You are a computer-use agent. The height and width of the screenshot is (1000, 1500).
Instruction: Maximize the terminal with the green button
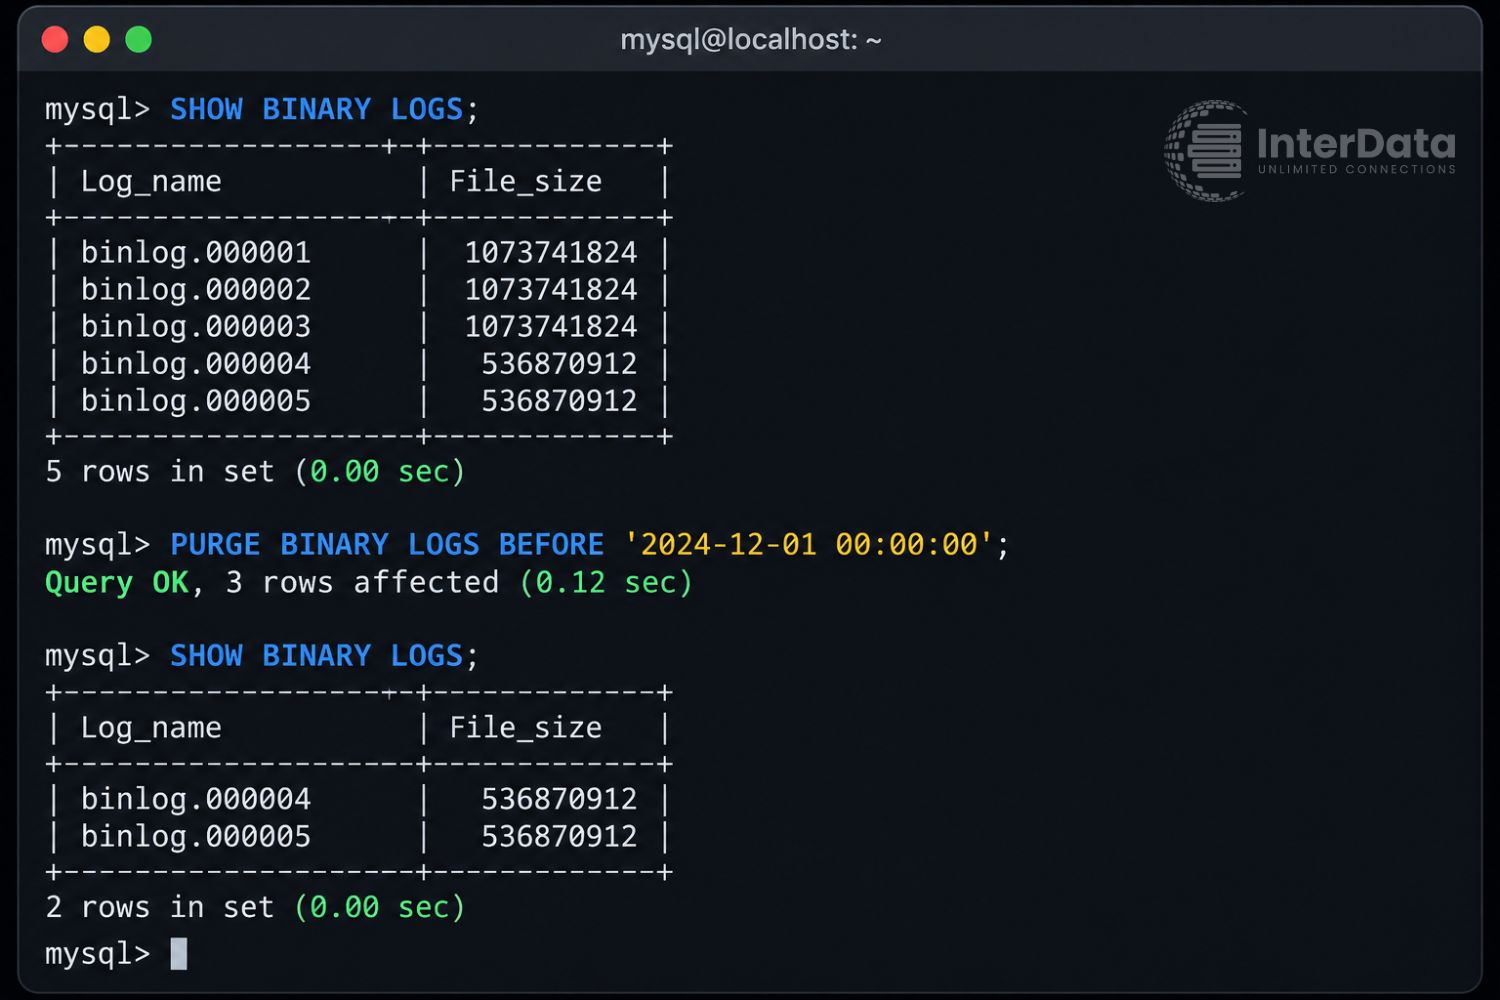139,40
